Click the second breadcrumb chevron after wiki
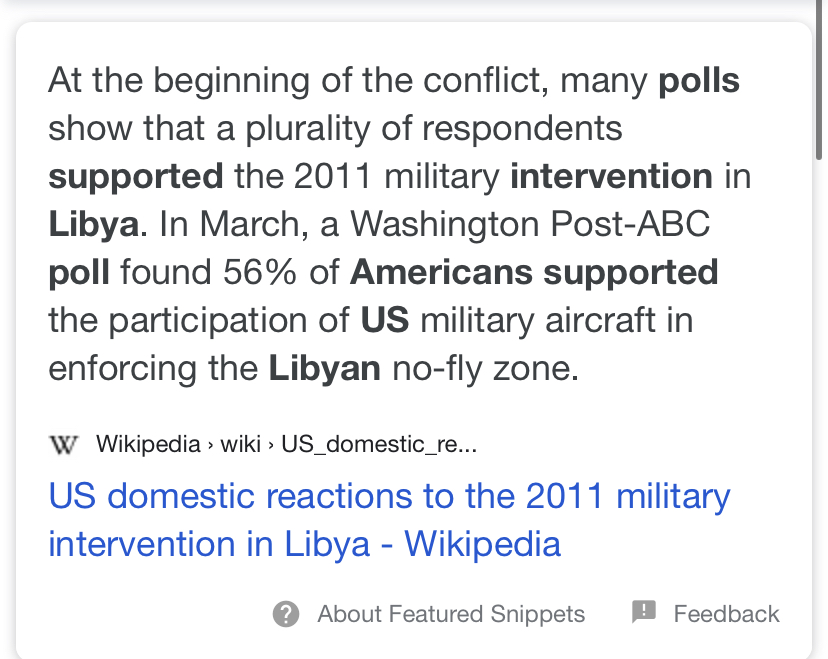Image resolution: width=828 pixels, height=659 pixels. pos(271,446)
